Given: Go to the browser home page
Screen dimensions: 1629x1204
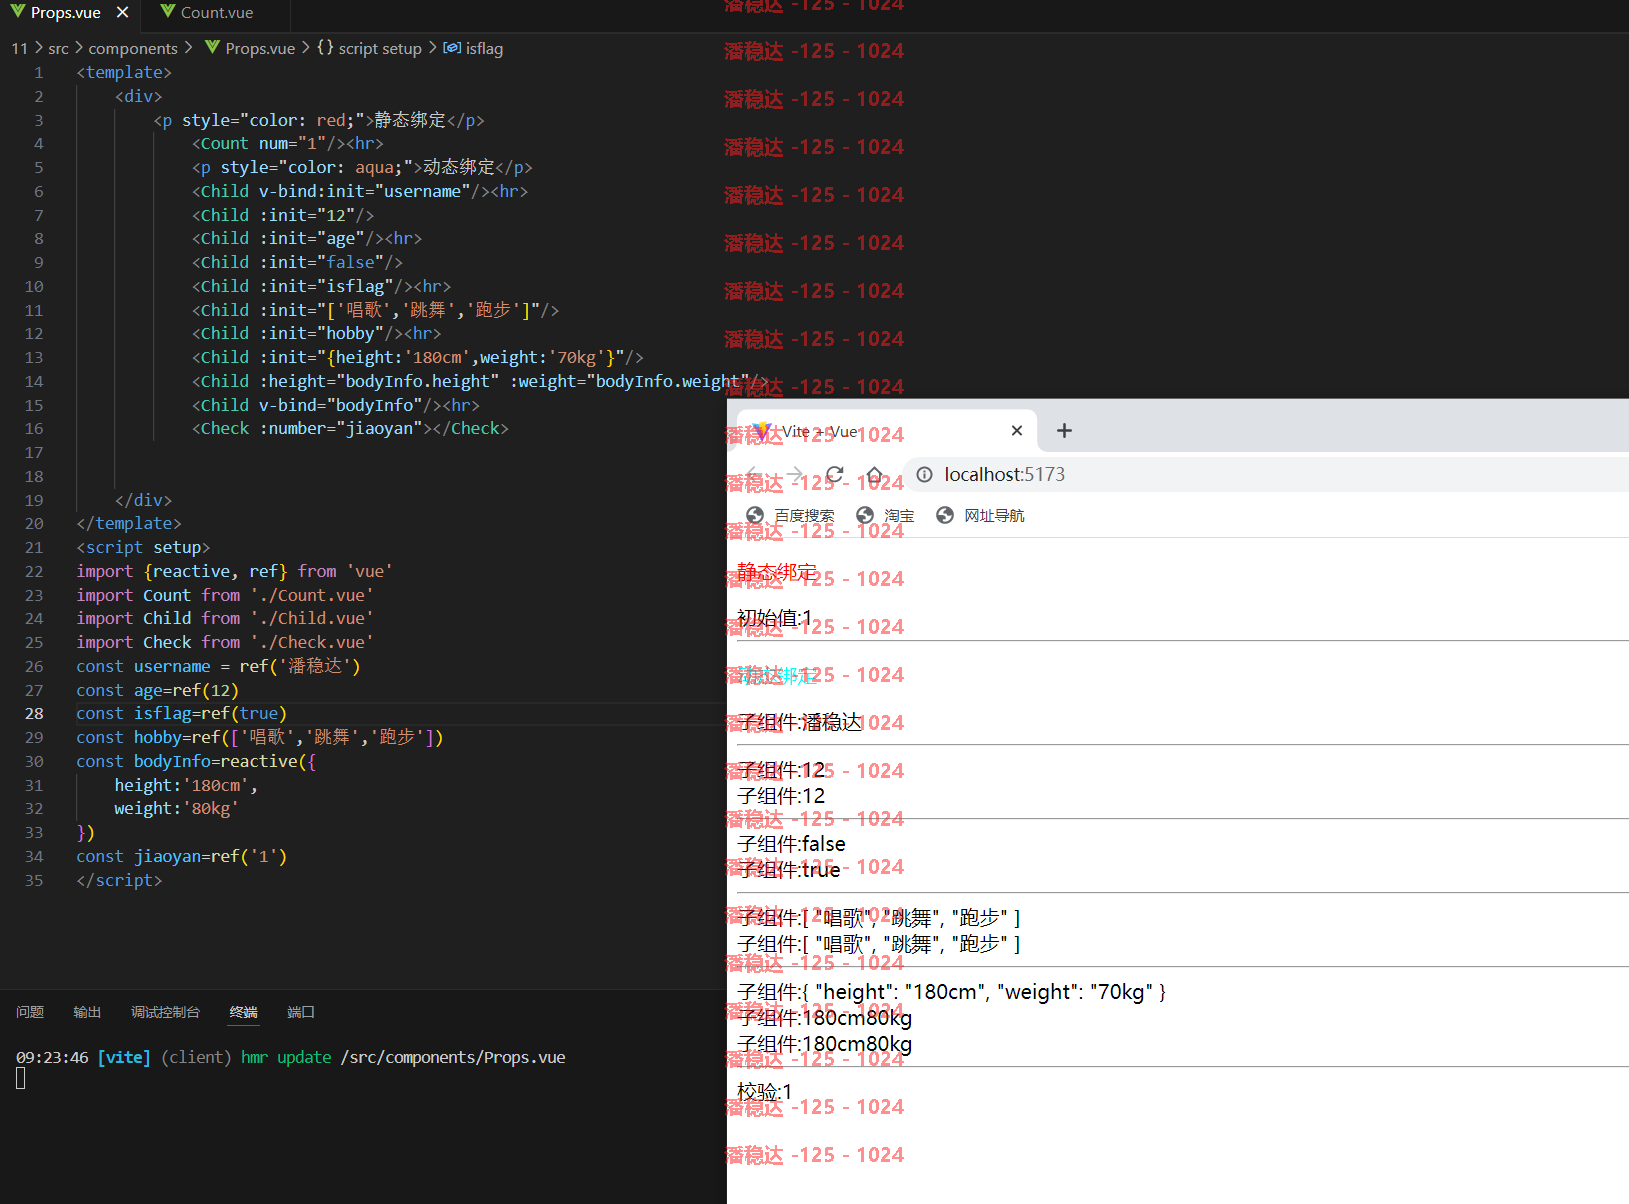Looking at the screenshot, I should [x=875, y=474].
